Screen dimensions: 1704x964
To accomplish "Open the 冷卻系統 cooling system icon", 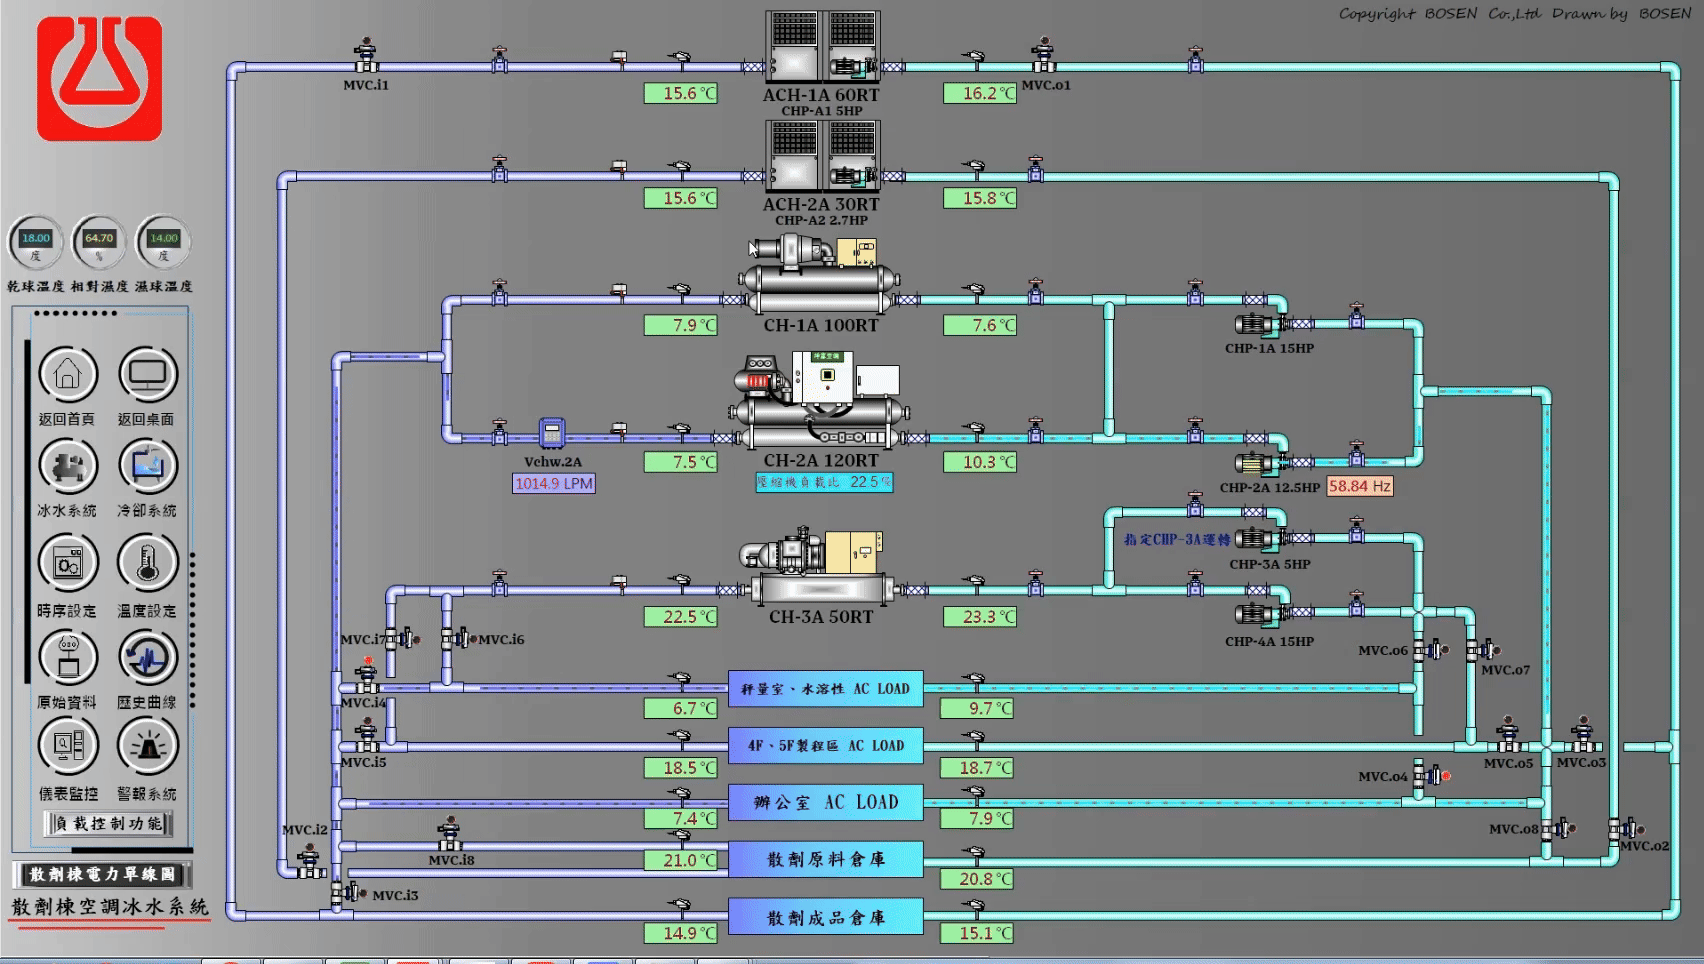I will pos(147,467).
